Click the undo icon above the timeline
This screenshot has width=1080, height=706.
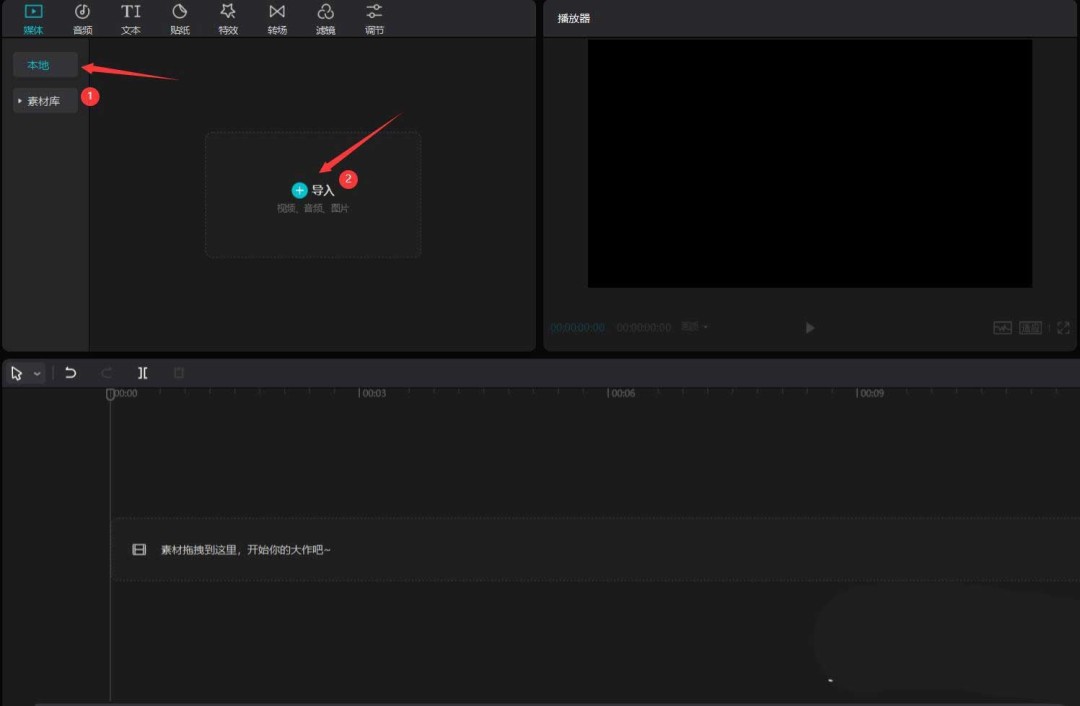point(70,372)
